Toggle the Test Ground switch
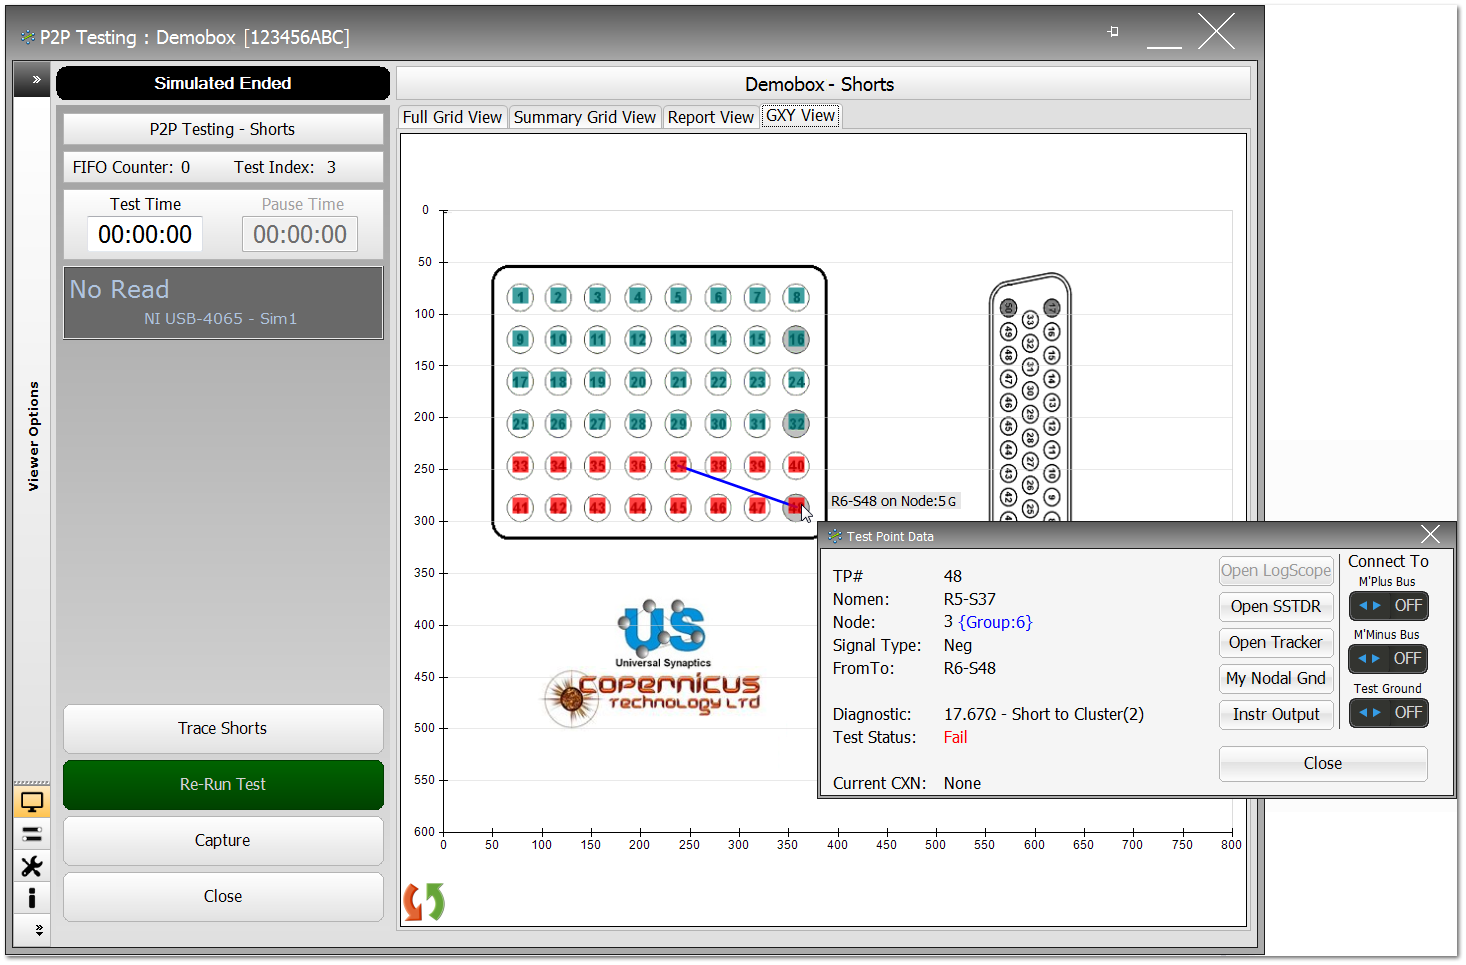This screenshot has height=965, width=1466. point(1388,713)
